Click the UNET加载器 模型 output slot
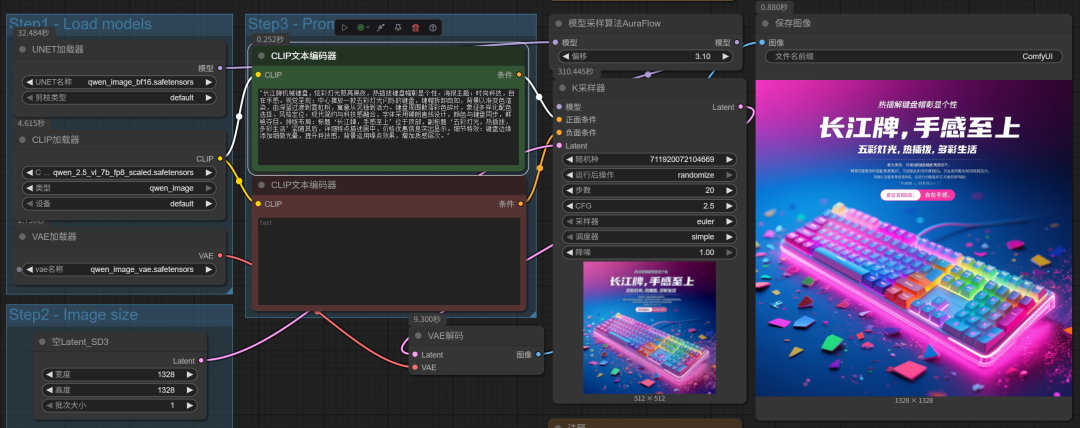This screenshot has width=1080, height=428. 220,68
